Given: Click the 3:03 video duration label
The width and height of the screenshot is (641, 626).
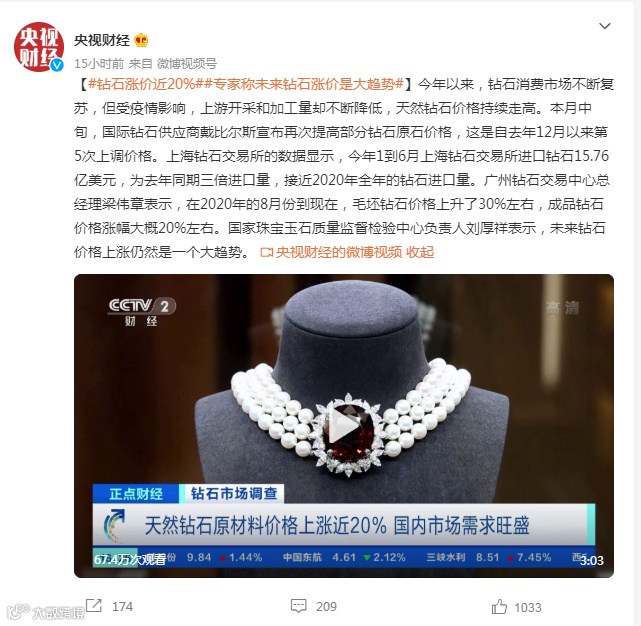Looking at the screenshot, I should tap(592, 560).
